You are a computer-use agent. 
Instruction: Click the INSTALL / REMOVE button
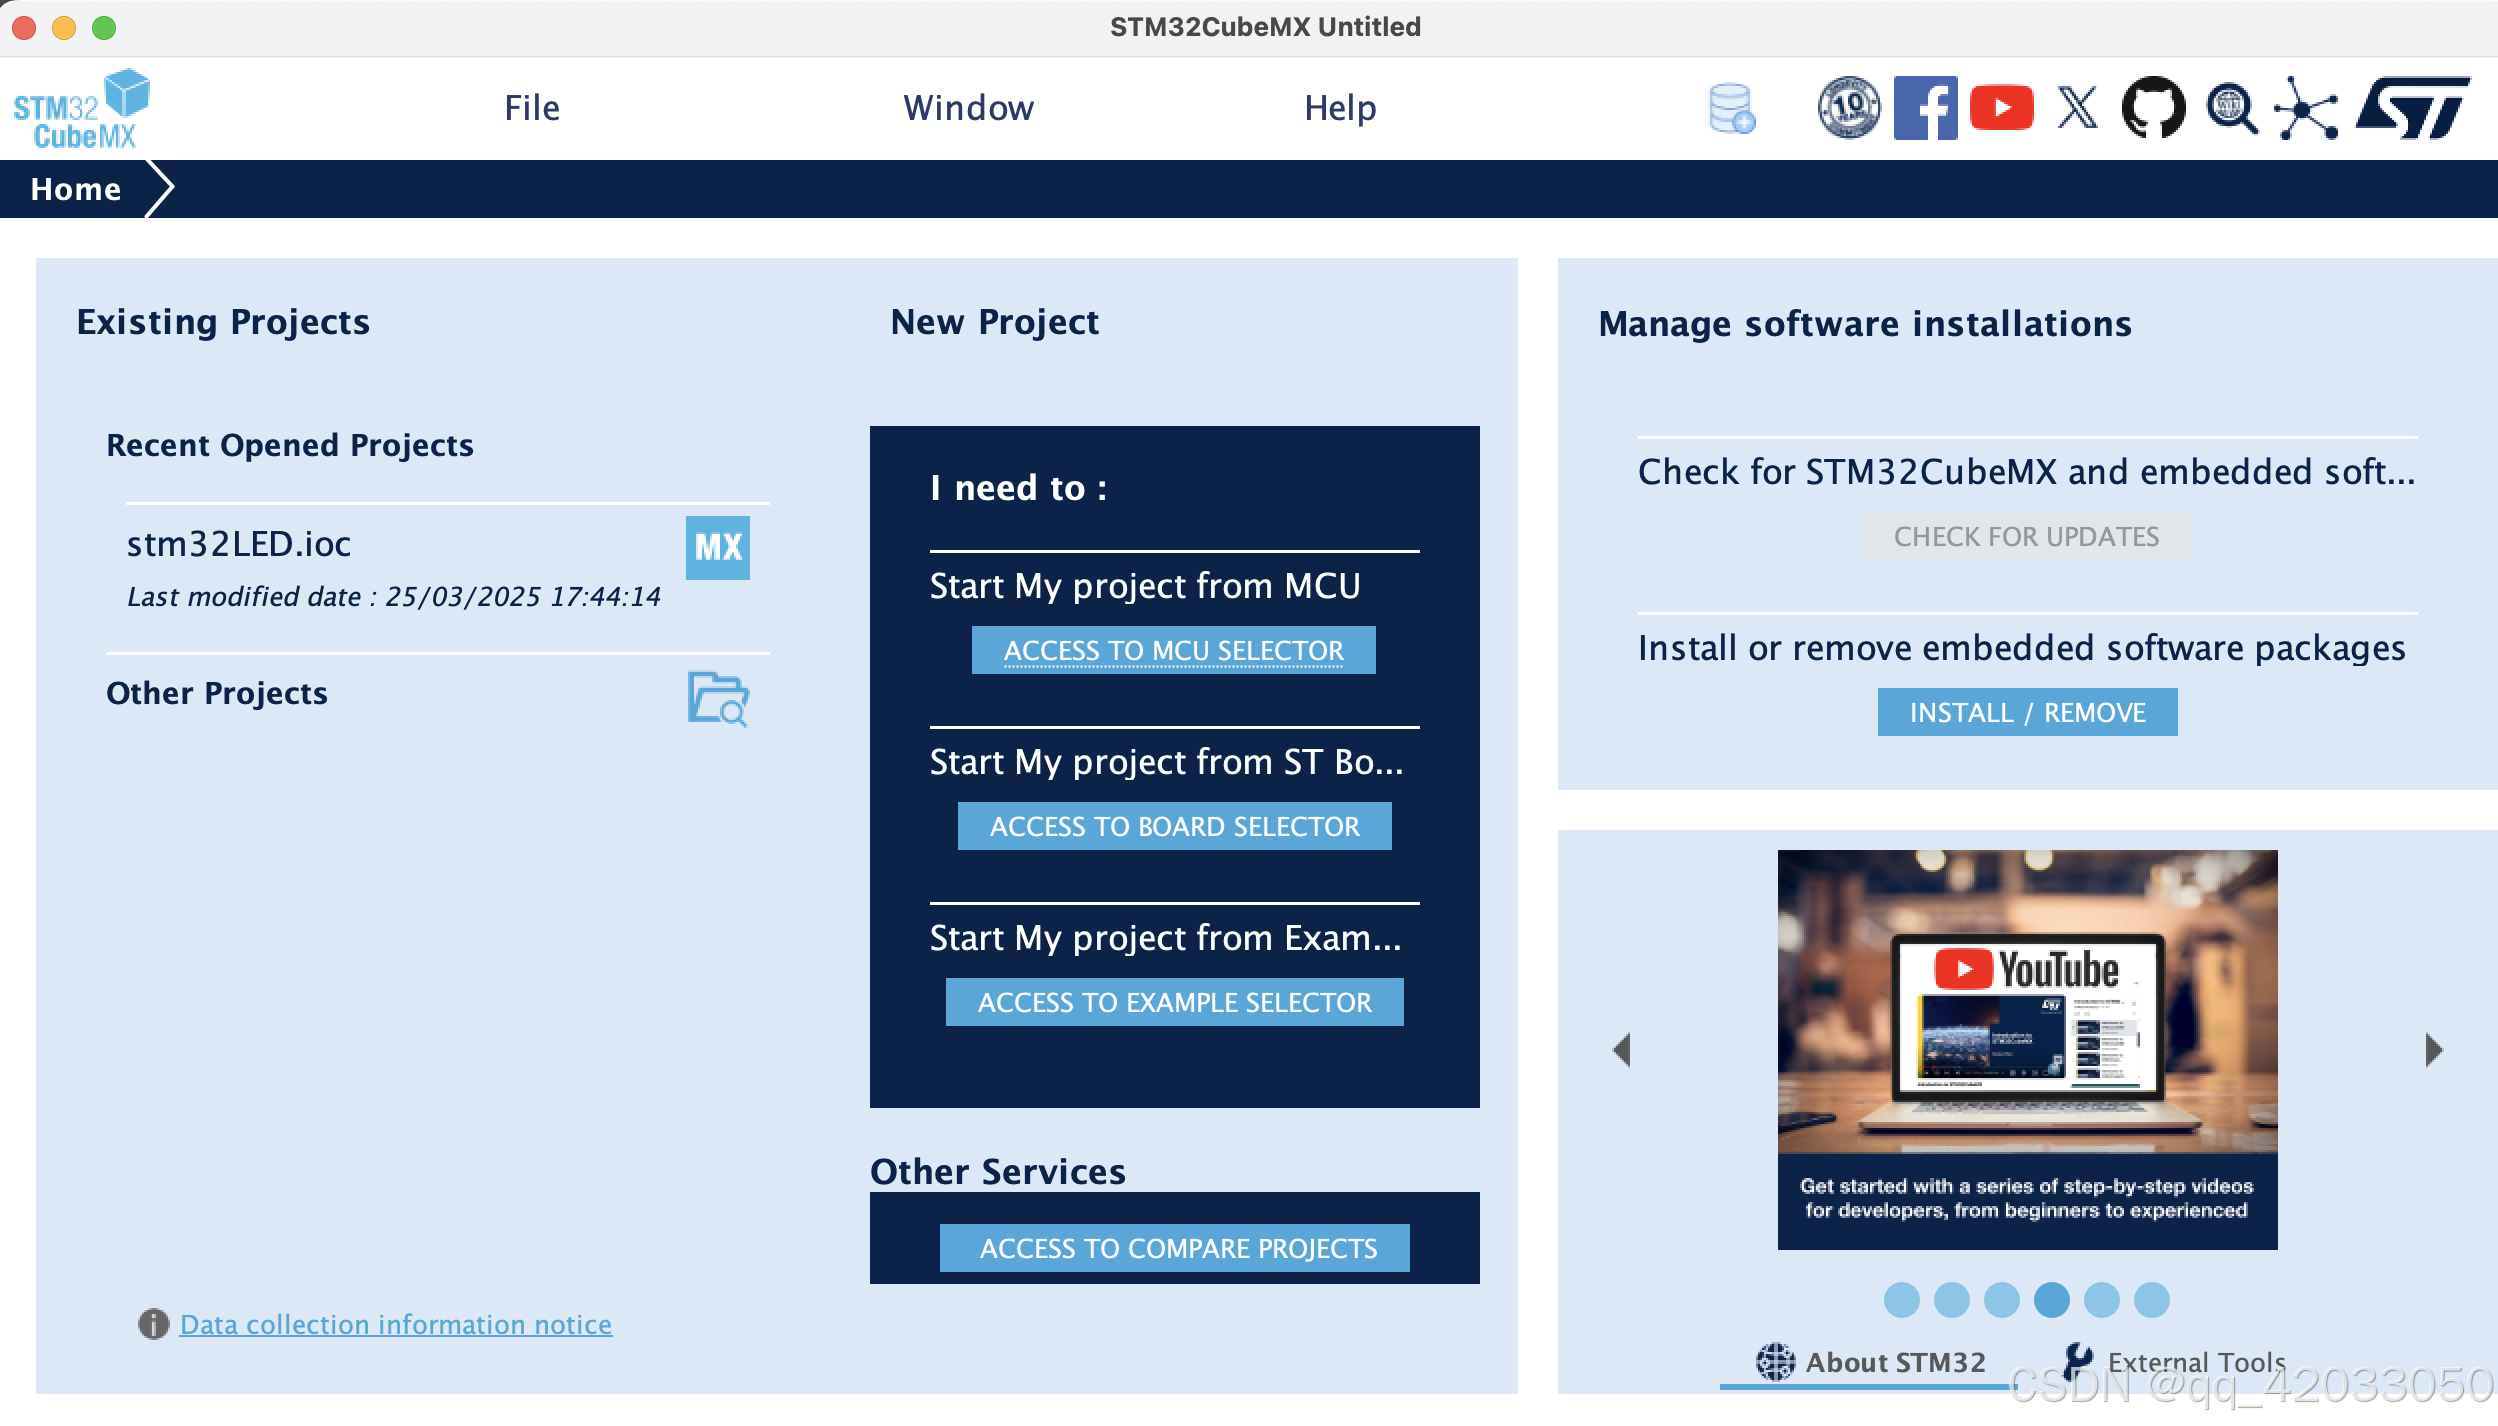click(x=2027, y=712)
